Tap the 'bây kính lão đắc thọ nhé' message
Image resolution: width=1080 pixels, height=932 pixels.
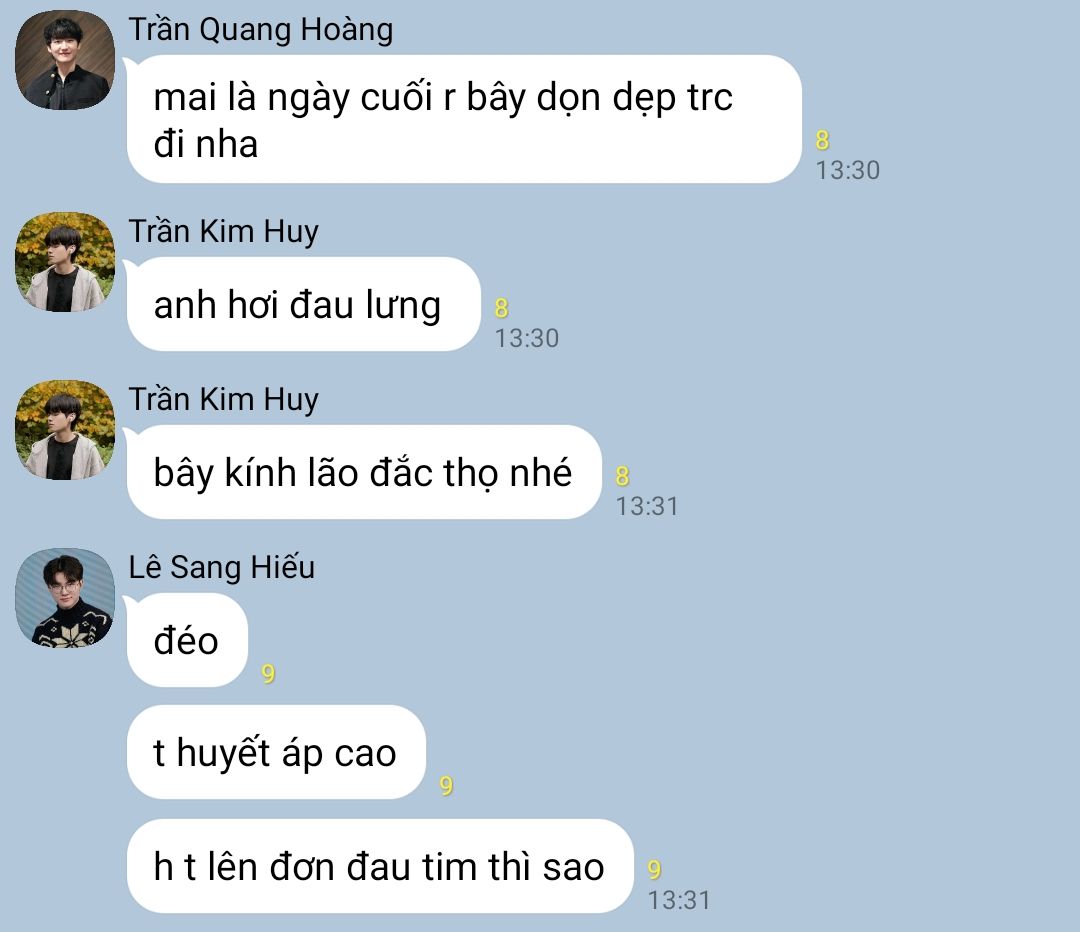[364, 472]
